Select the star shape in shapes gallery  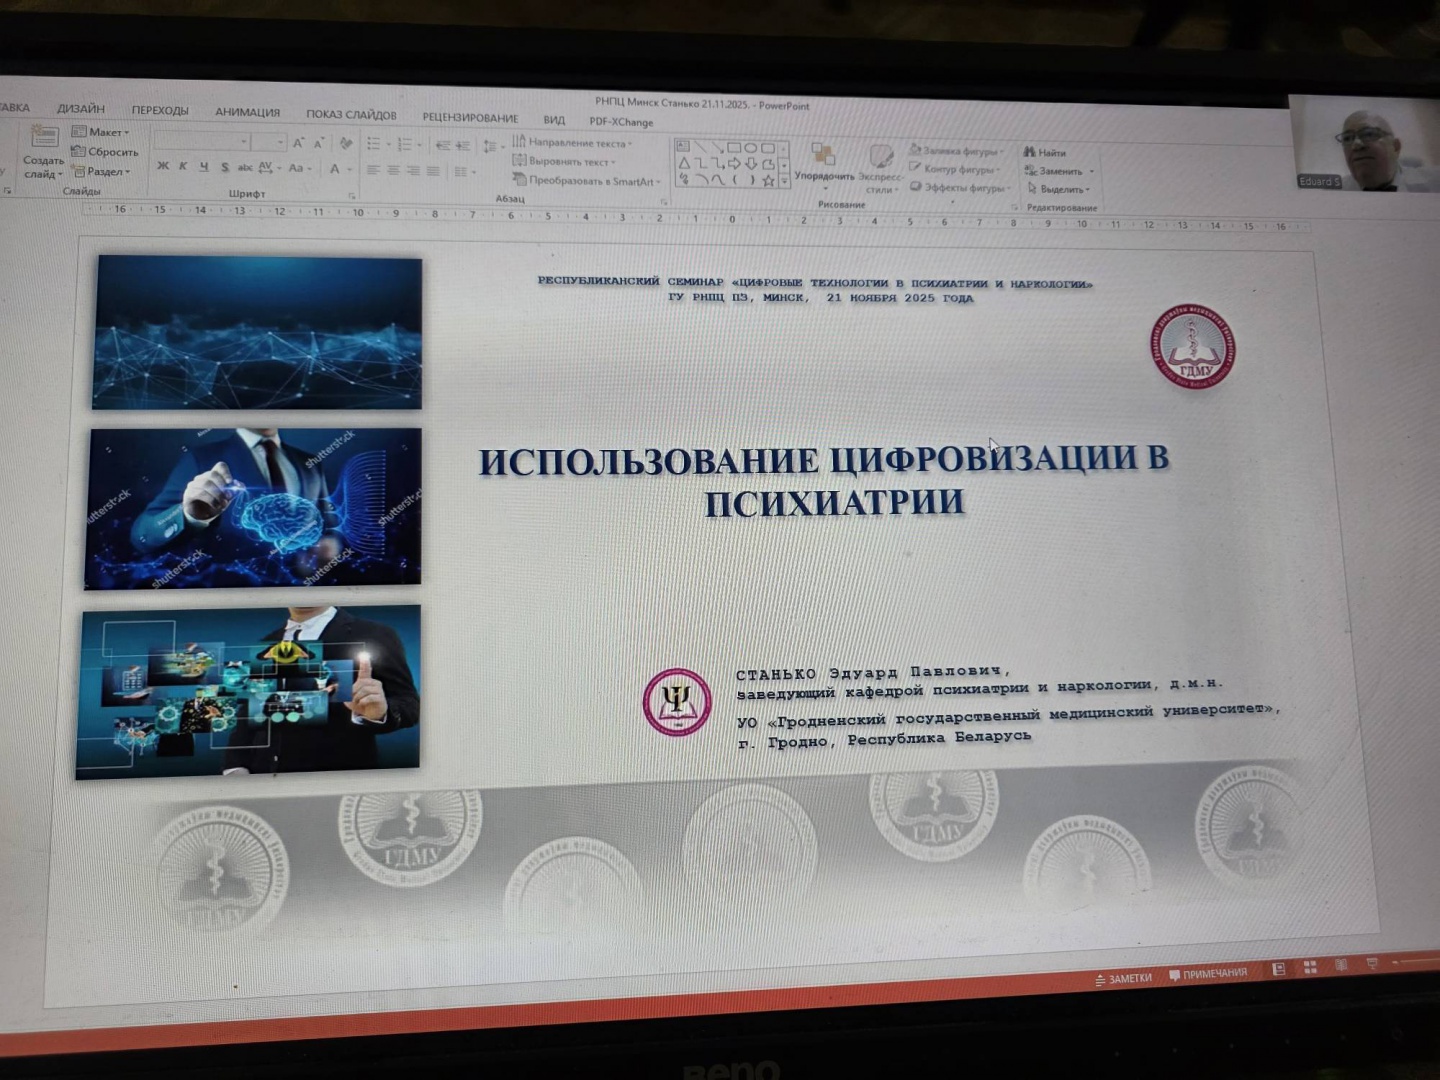tap(768, 181)
